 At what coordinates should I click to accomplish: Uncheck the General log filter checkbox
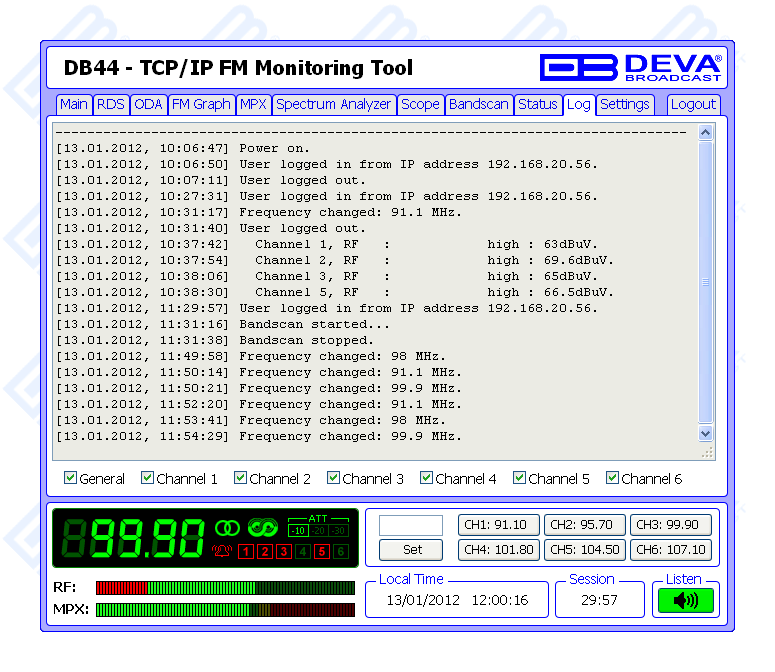[70, 478]
